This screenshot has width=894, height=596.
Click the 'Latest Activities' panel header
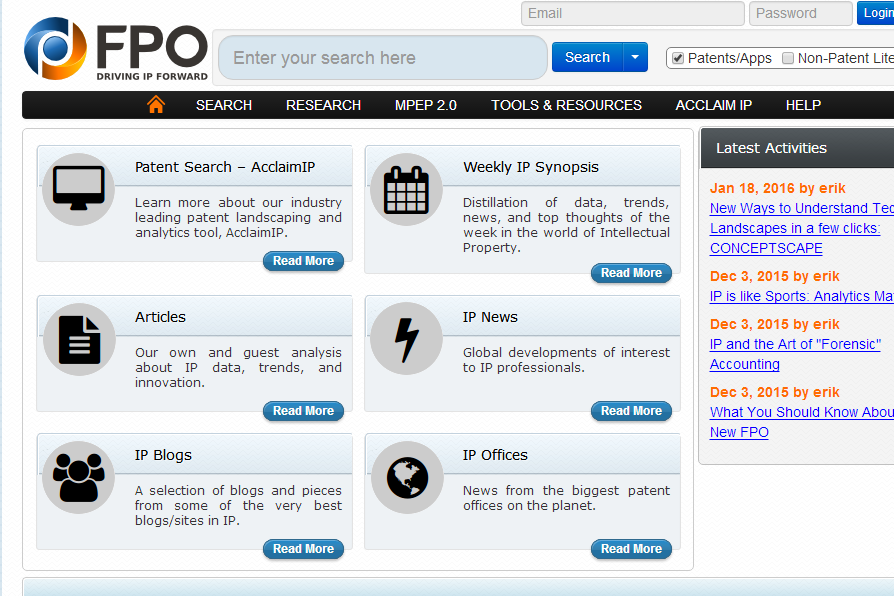click(797, 148)
